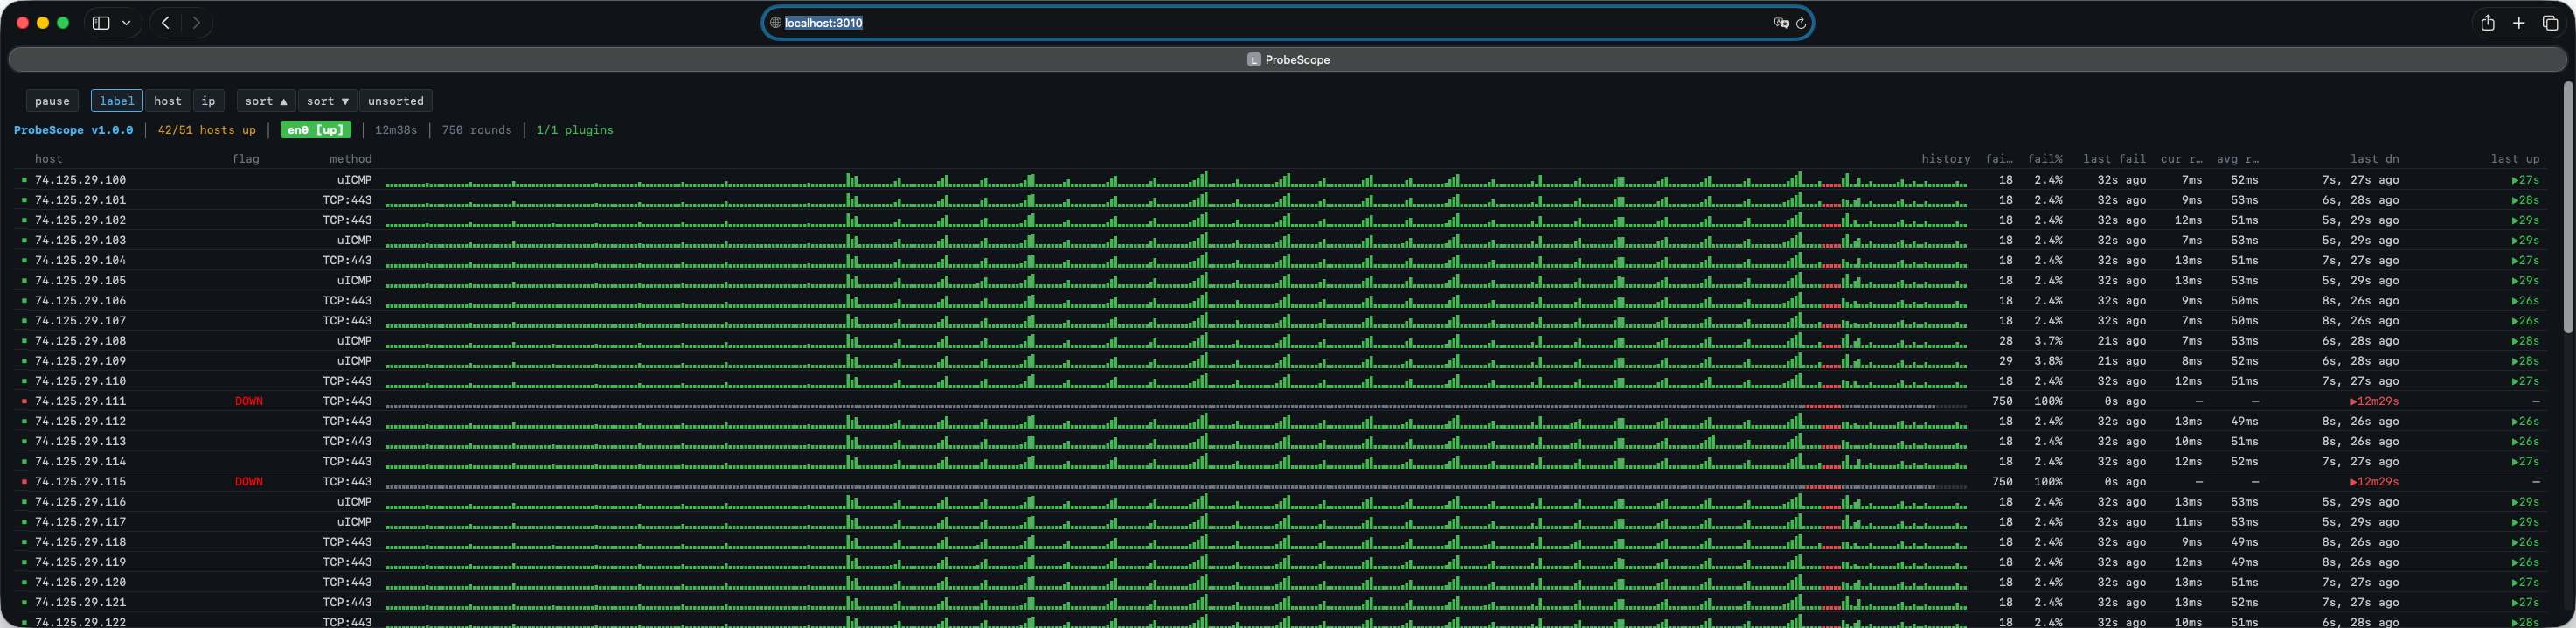This screenshot has height=628, width=2576.
Task: Toggle the Safari sidebar
Action: pyautogui.click(x=101, y=23)
